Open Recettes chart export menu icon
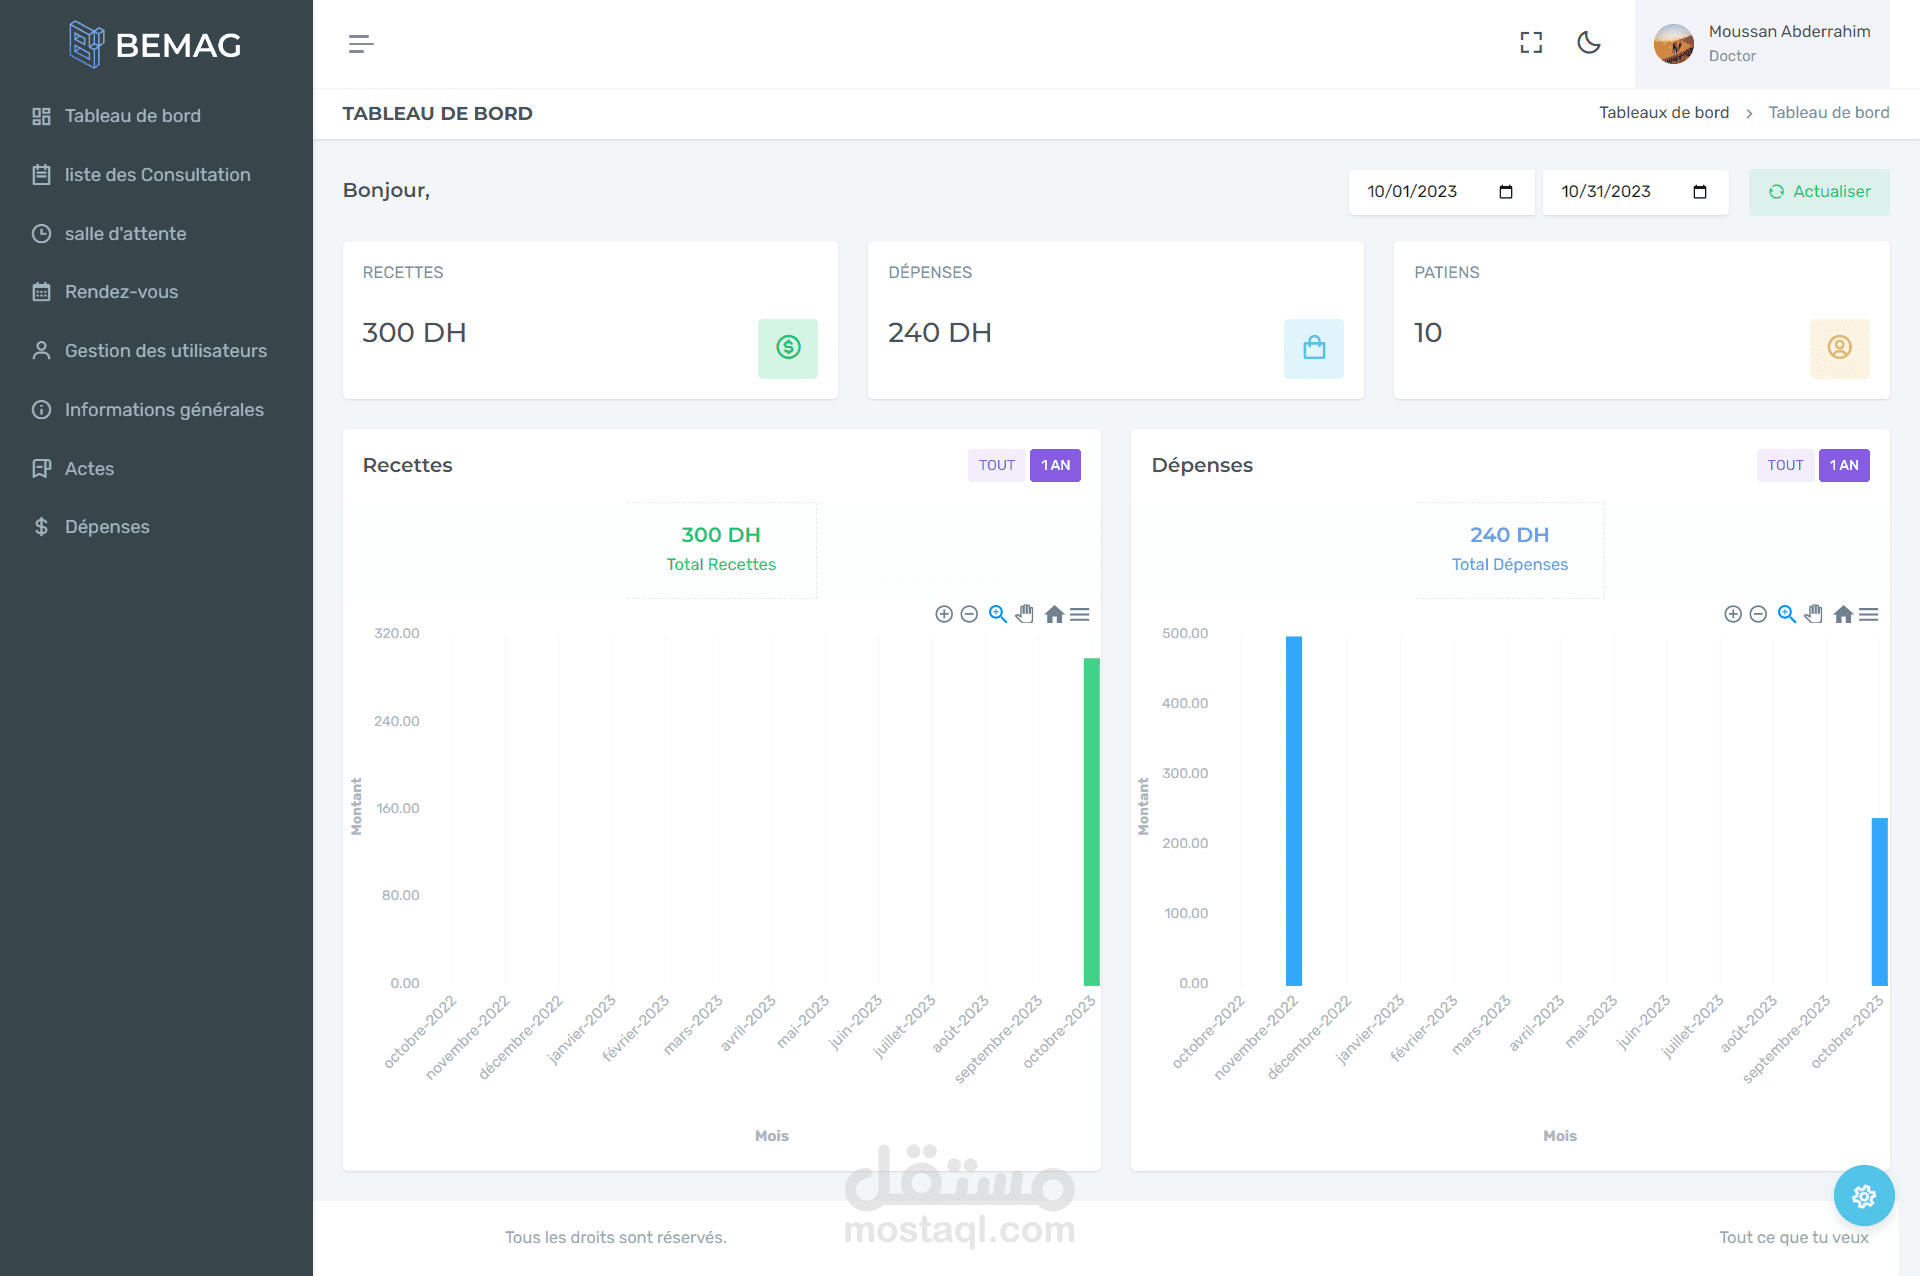 pos(1080,614)
